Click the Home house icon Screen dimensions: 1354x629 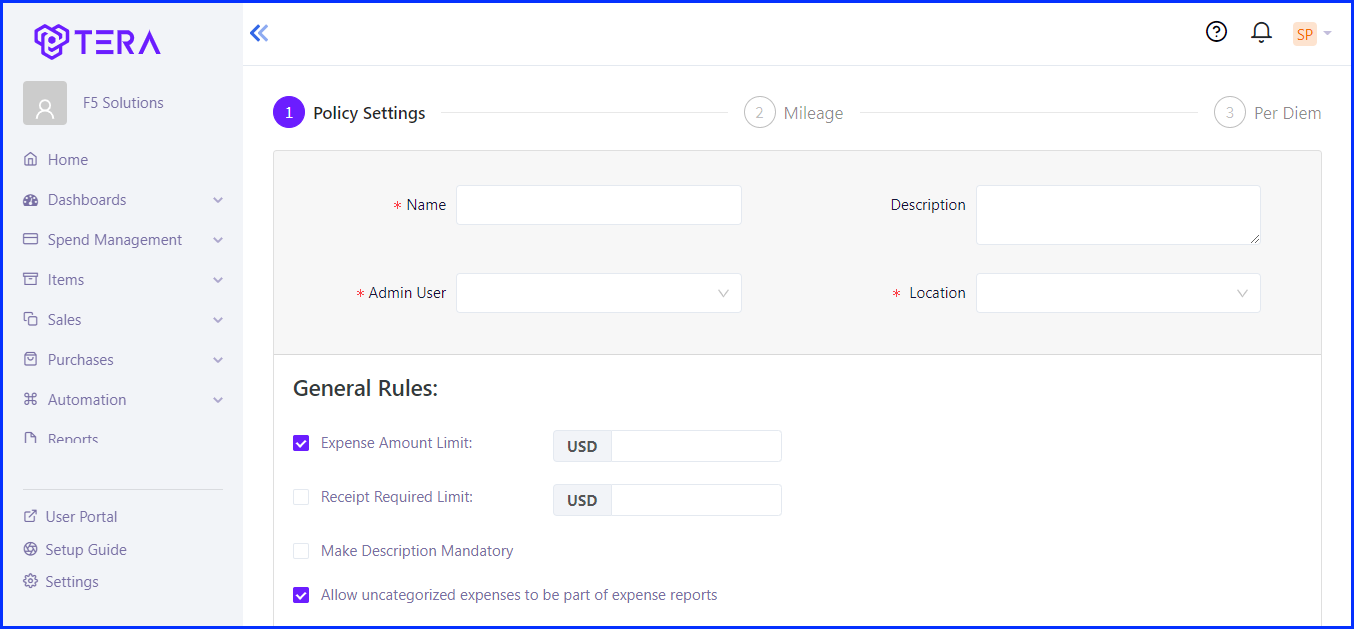30,160
